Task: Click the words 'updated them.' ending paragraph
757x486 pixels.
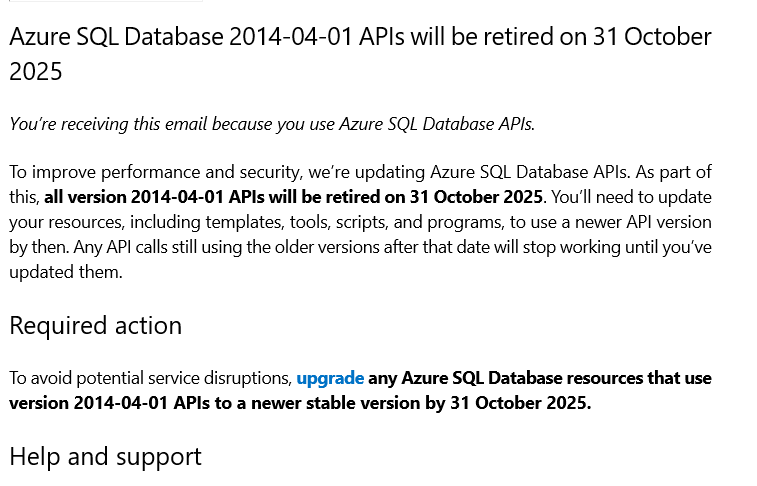Action: (x=66, y=272)
